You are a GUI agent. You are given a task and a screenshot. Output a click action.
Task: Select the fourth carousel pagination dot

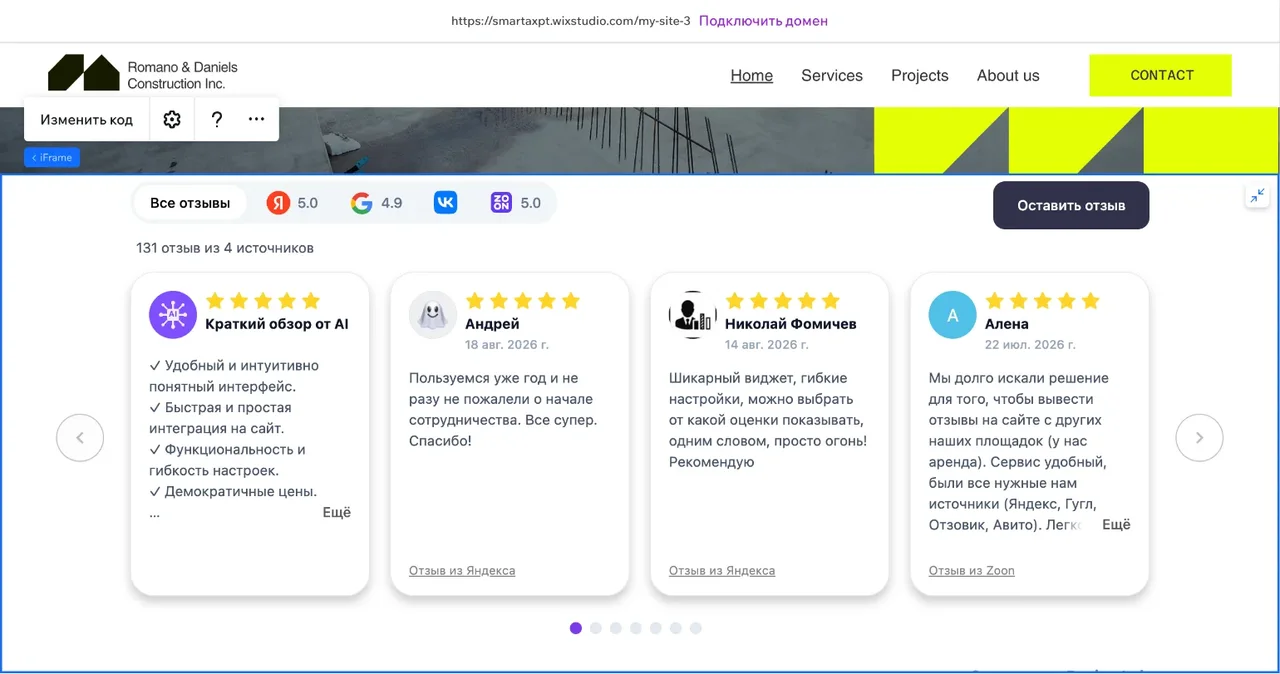(x=636, y=628)
